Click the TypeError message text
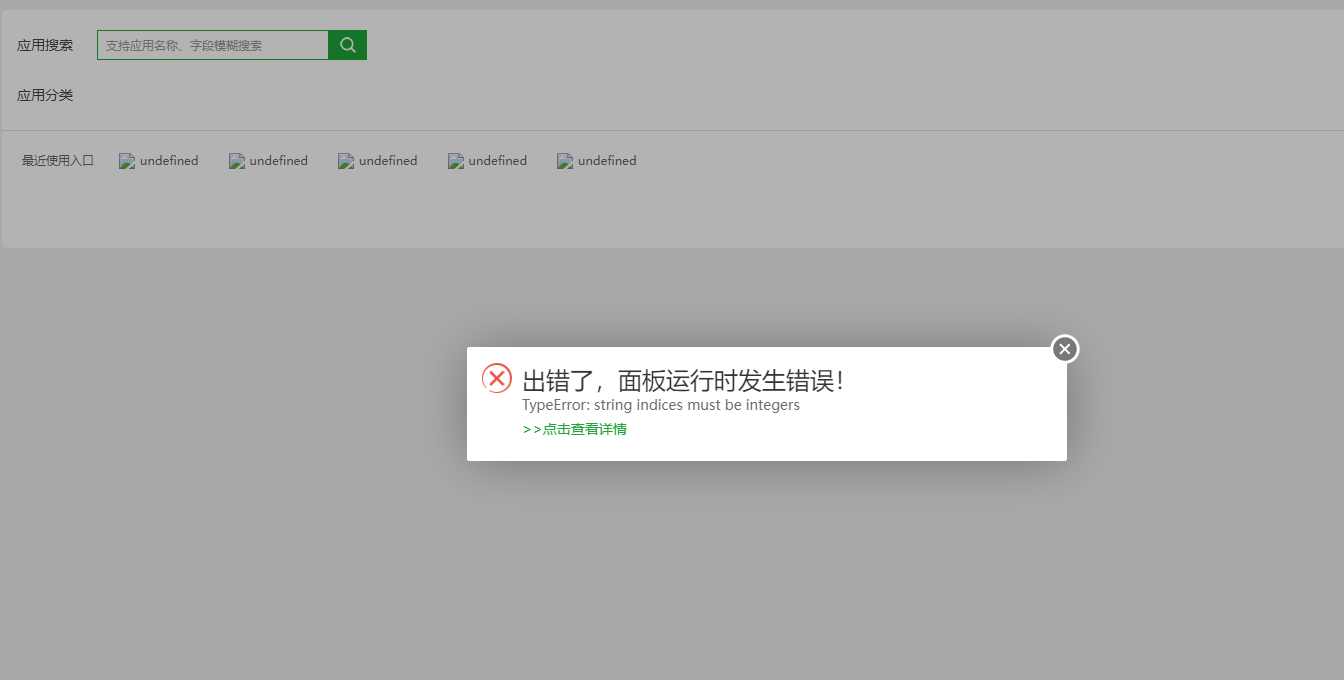The width and height of the screenshot is (1344, 680). coord(661,405)
